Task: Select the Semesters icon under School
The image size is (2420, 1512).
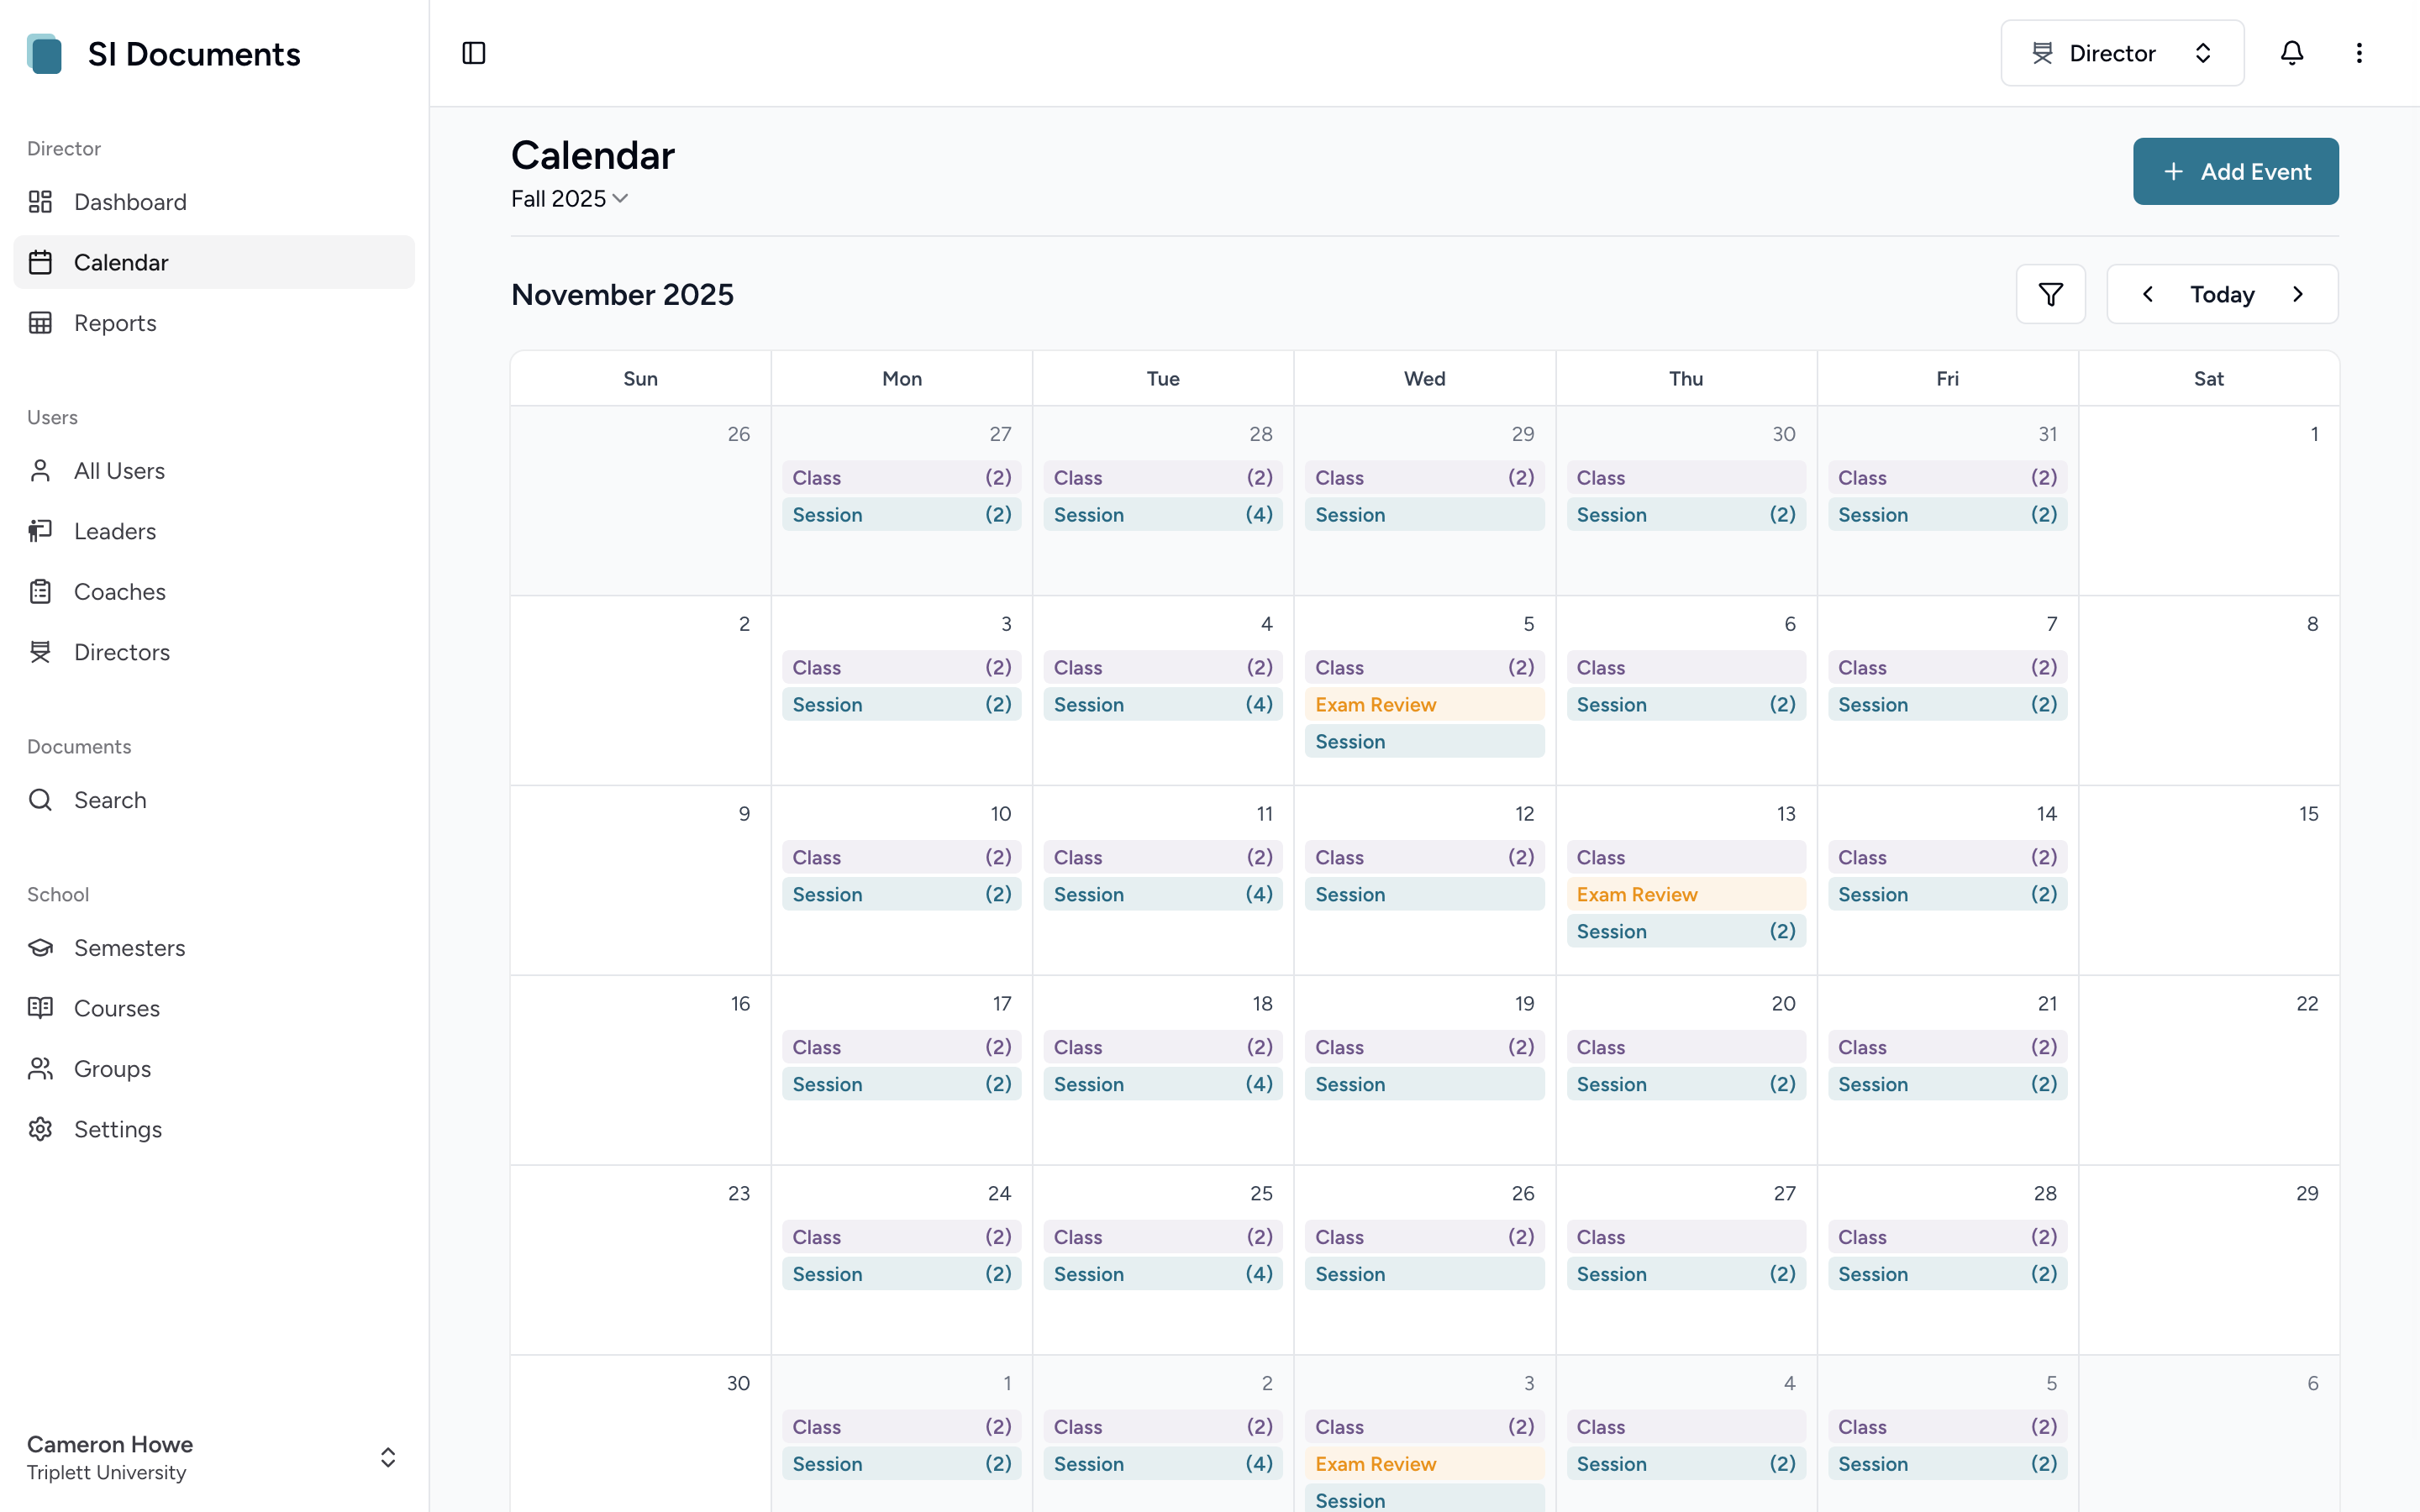Action: point(40,947)
